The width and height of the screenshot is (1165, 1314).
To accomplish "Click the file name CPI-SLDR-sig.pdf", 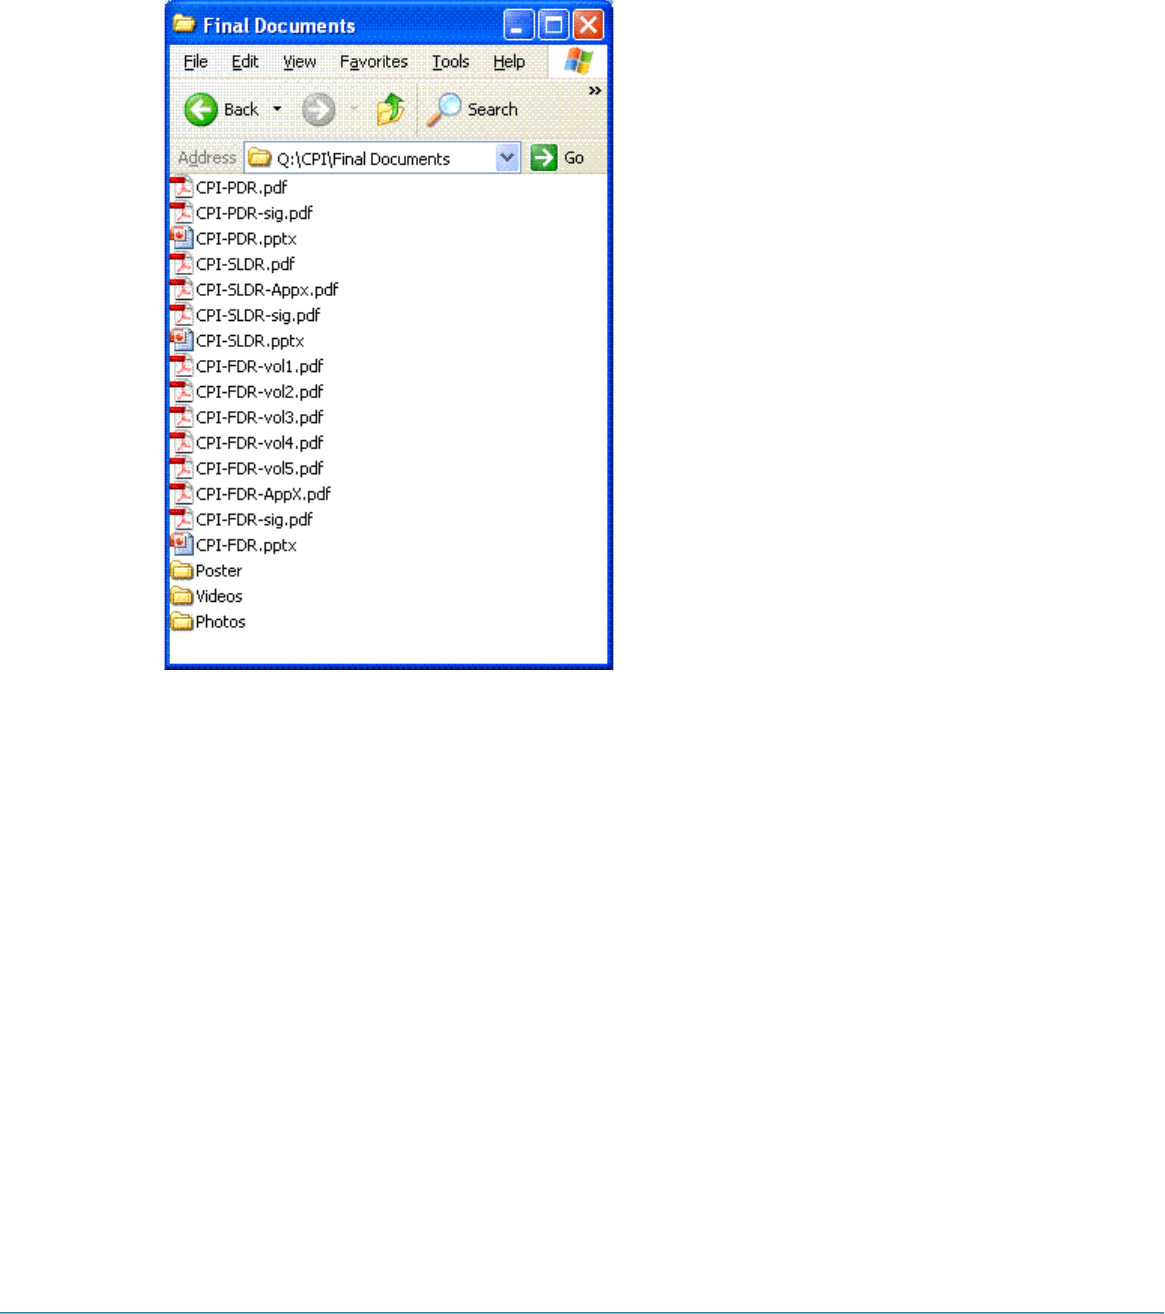I will [x=258, y=315].
